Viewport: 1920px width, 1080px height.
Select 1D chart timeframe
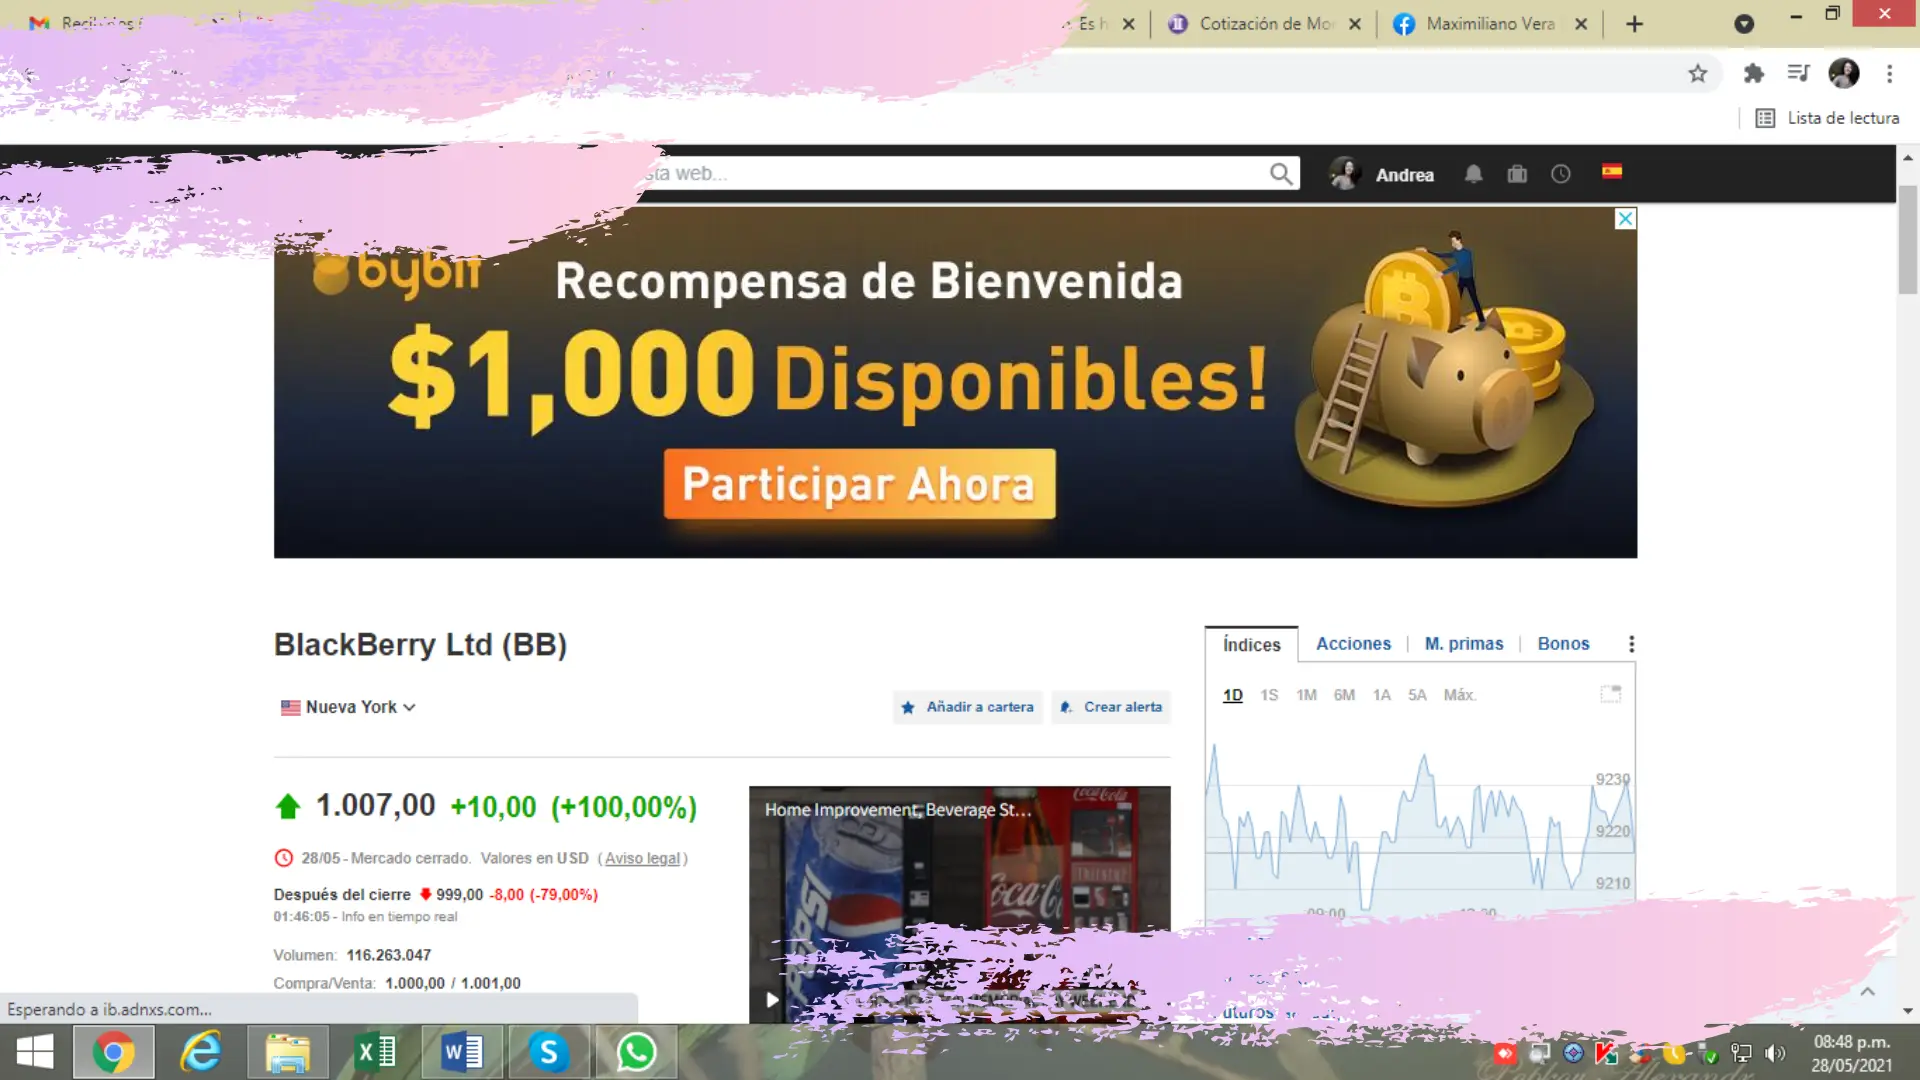coord(1232,695)
